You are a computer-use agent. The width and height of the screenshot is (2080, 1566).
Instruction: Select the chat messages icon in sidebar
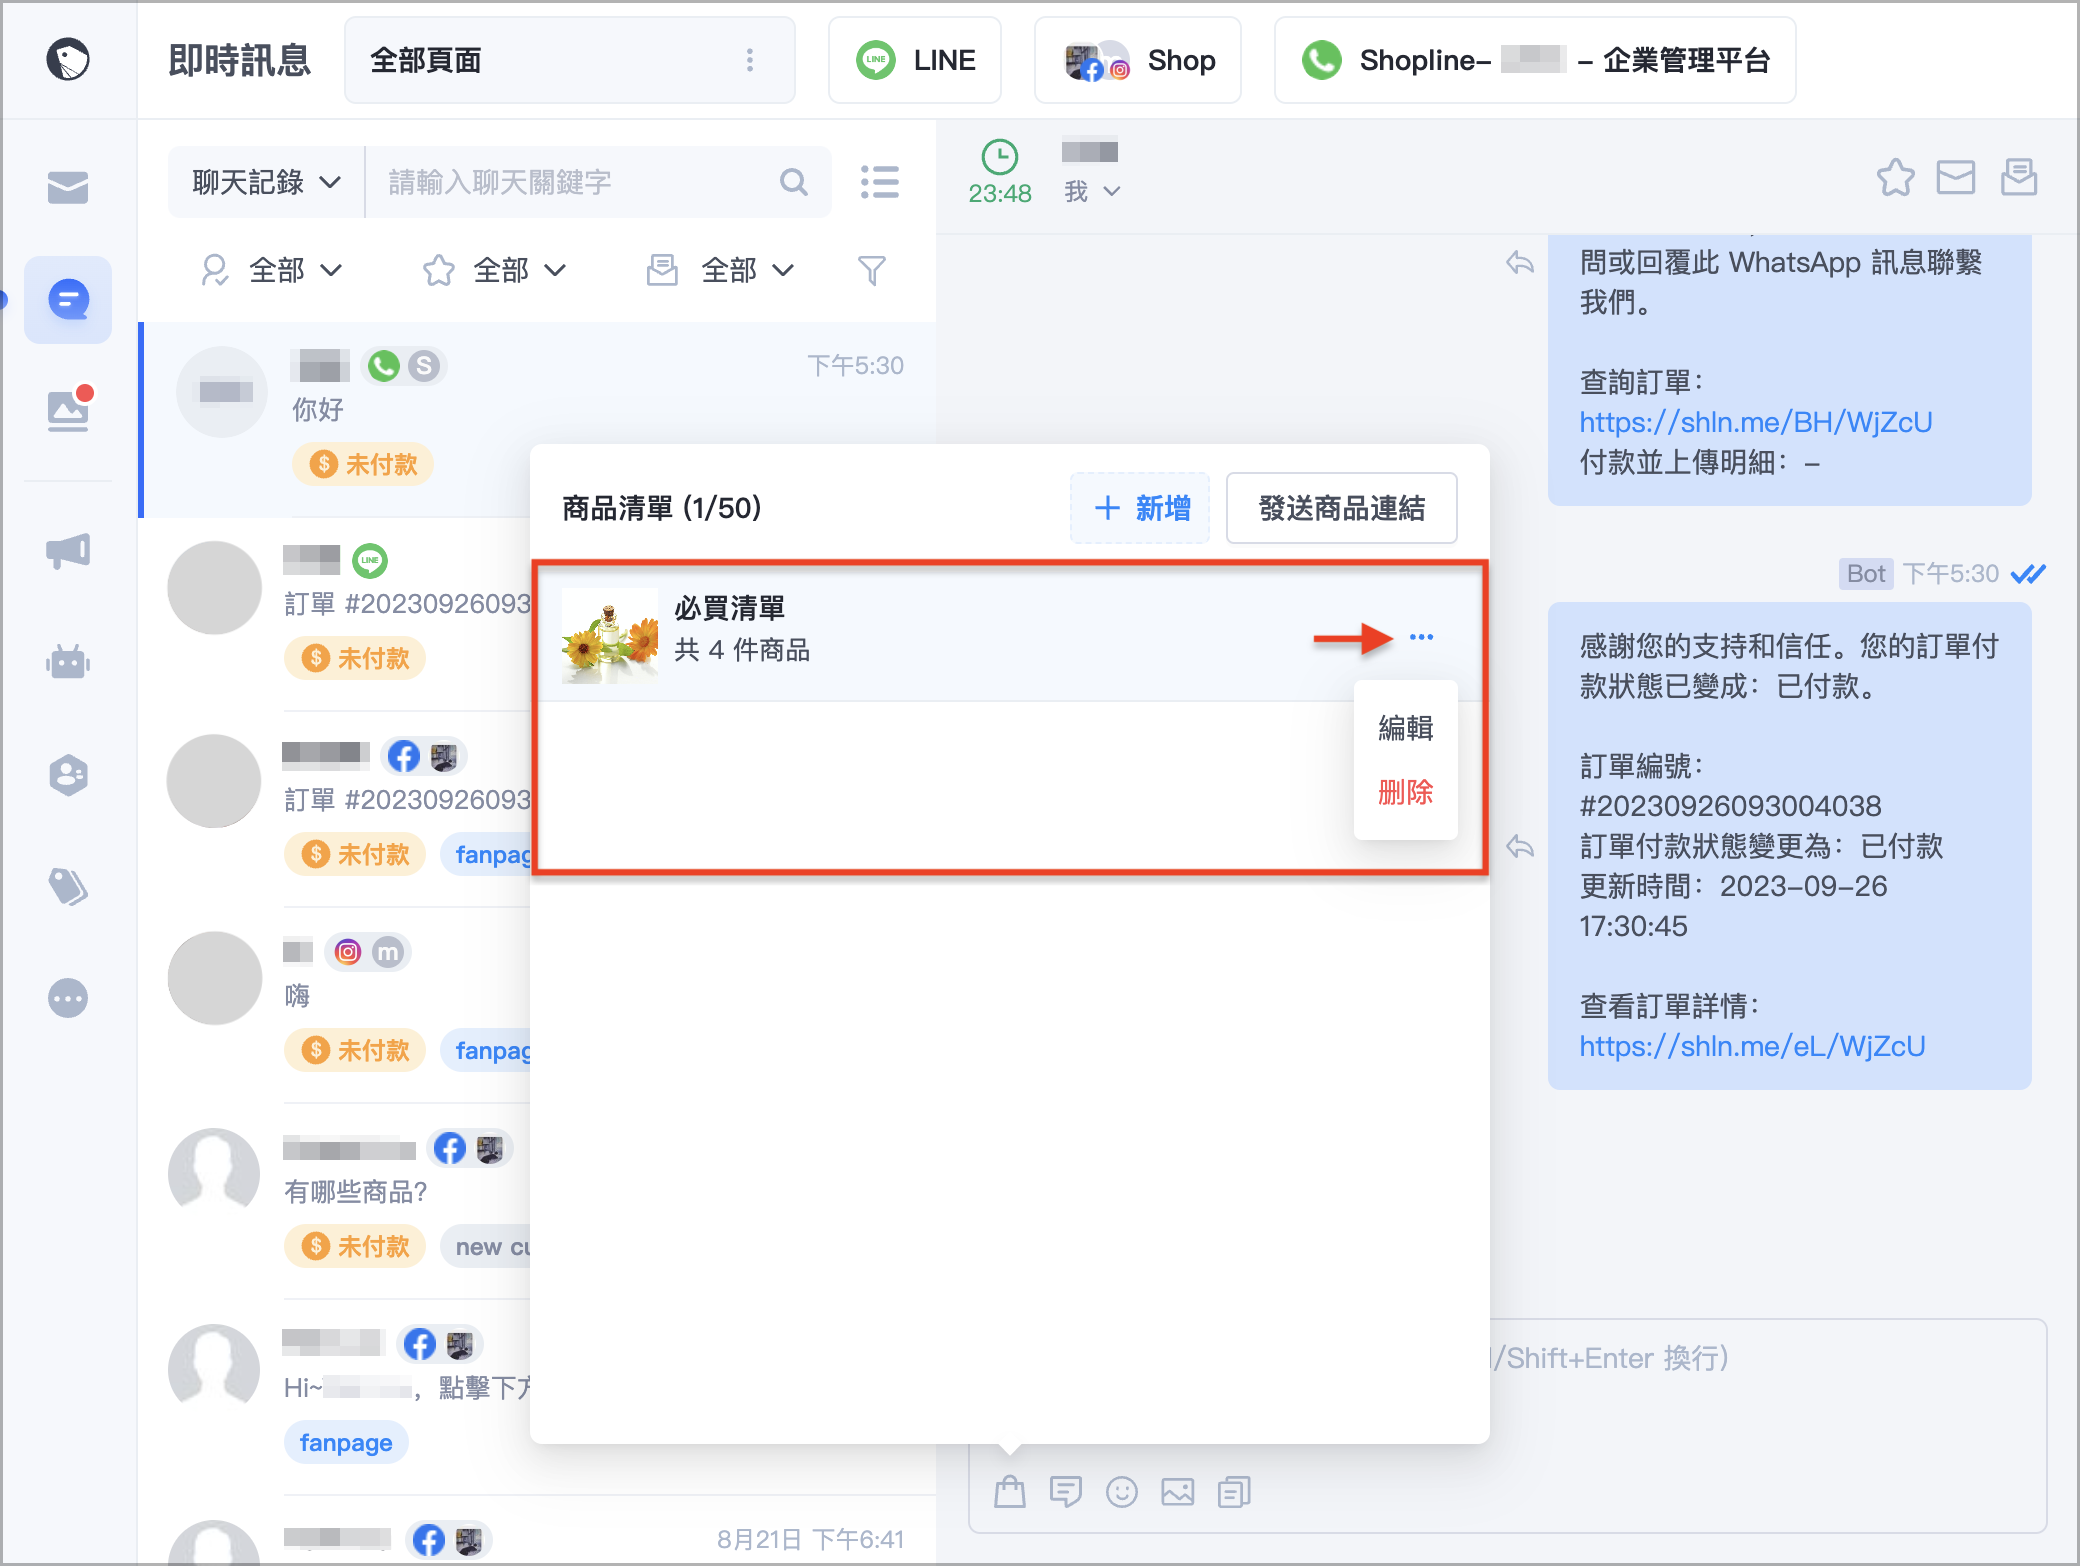tap(68, 299)
